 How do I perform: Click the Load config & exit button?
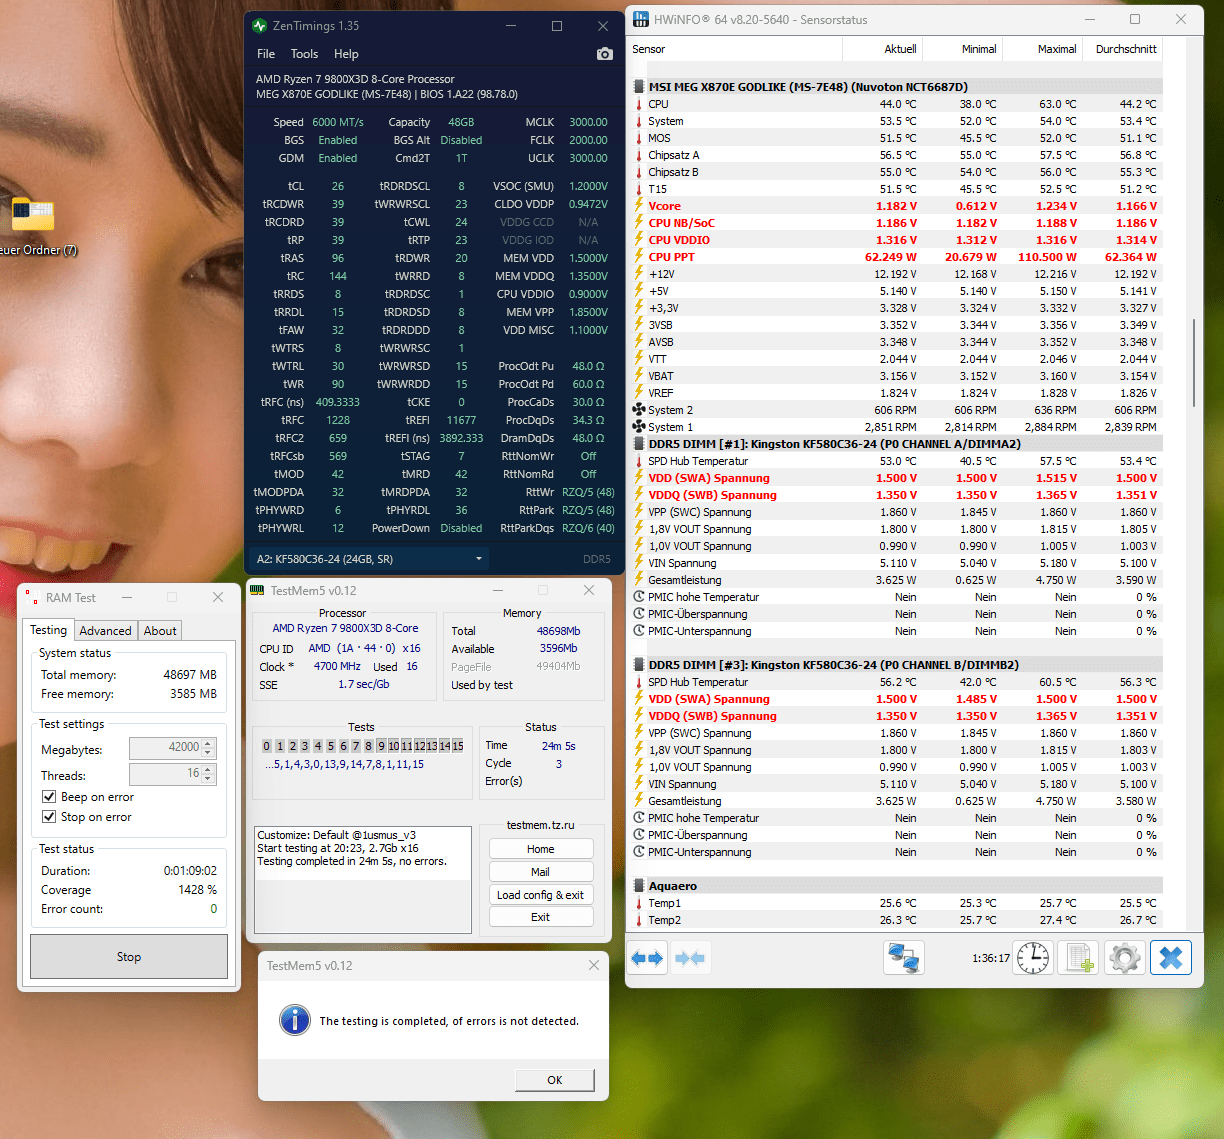click(x=541, y=895)
